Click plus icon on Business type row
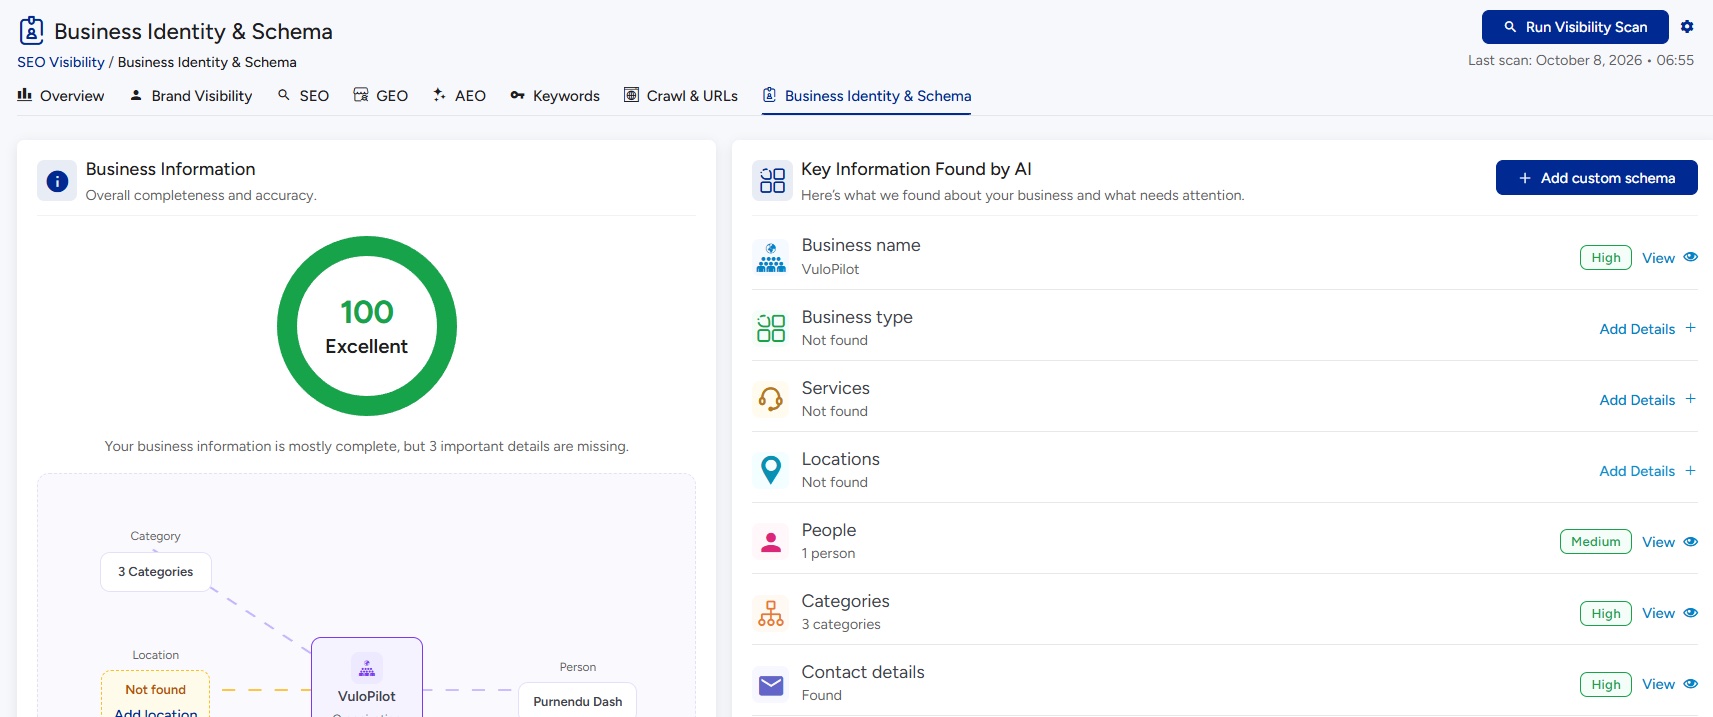Screen dimensions: 1713x717 [x=1691, y=328]
